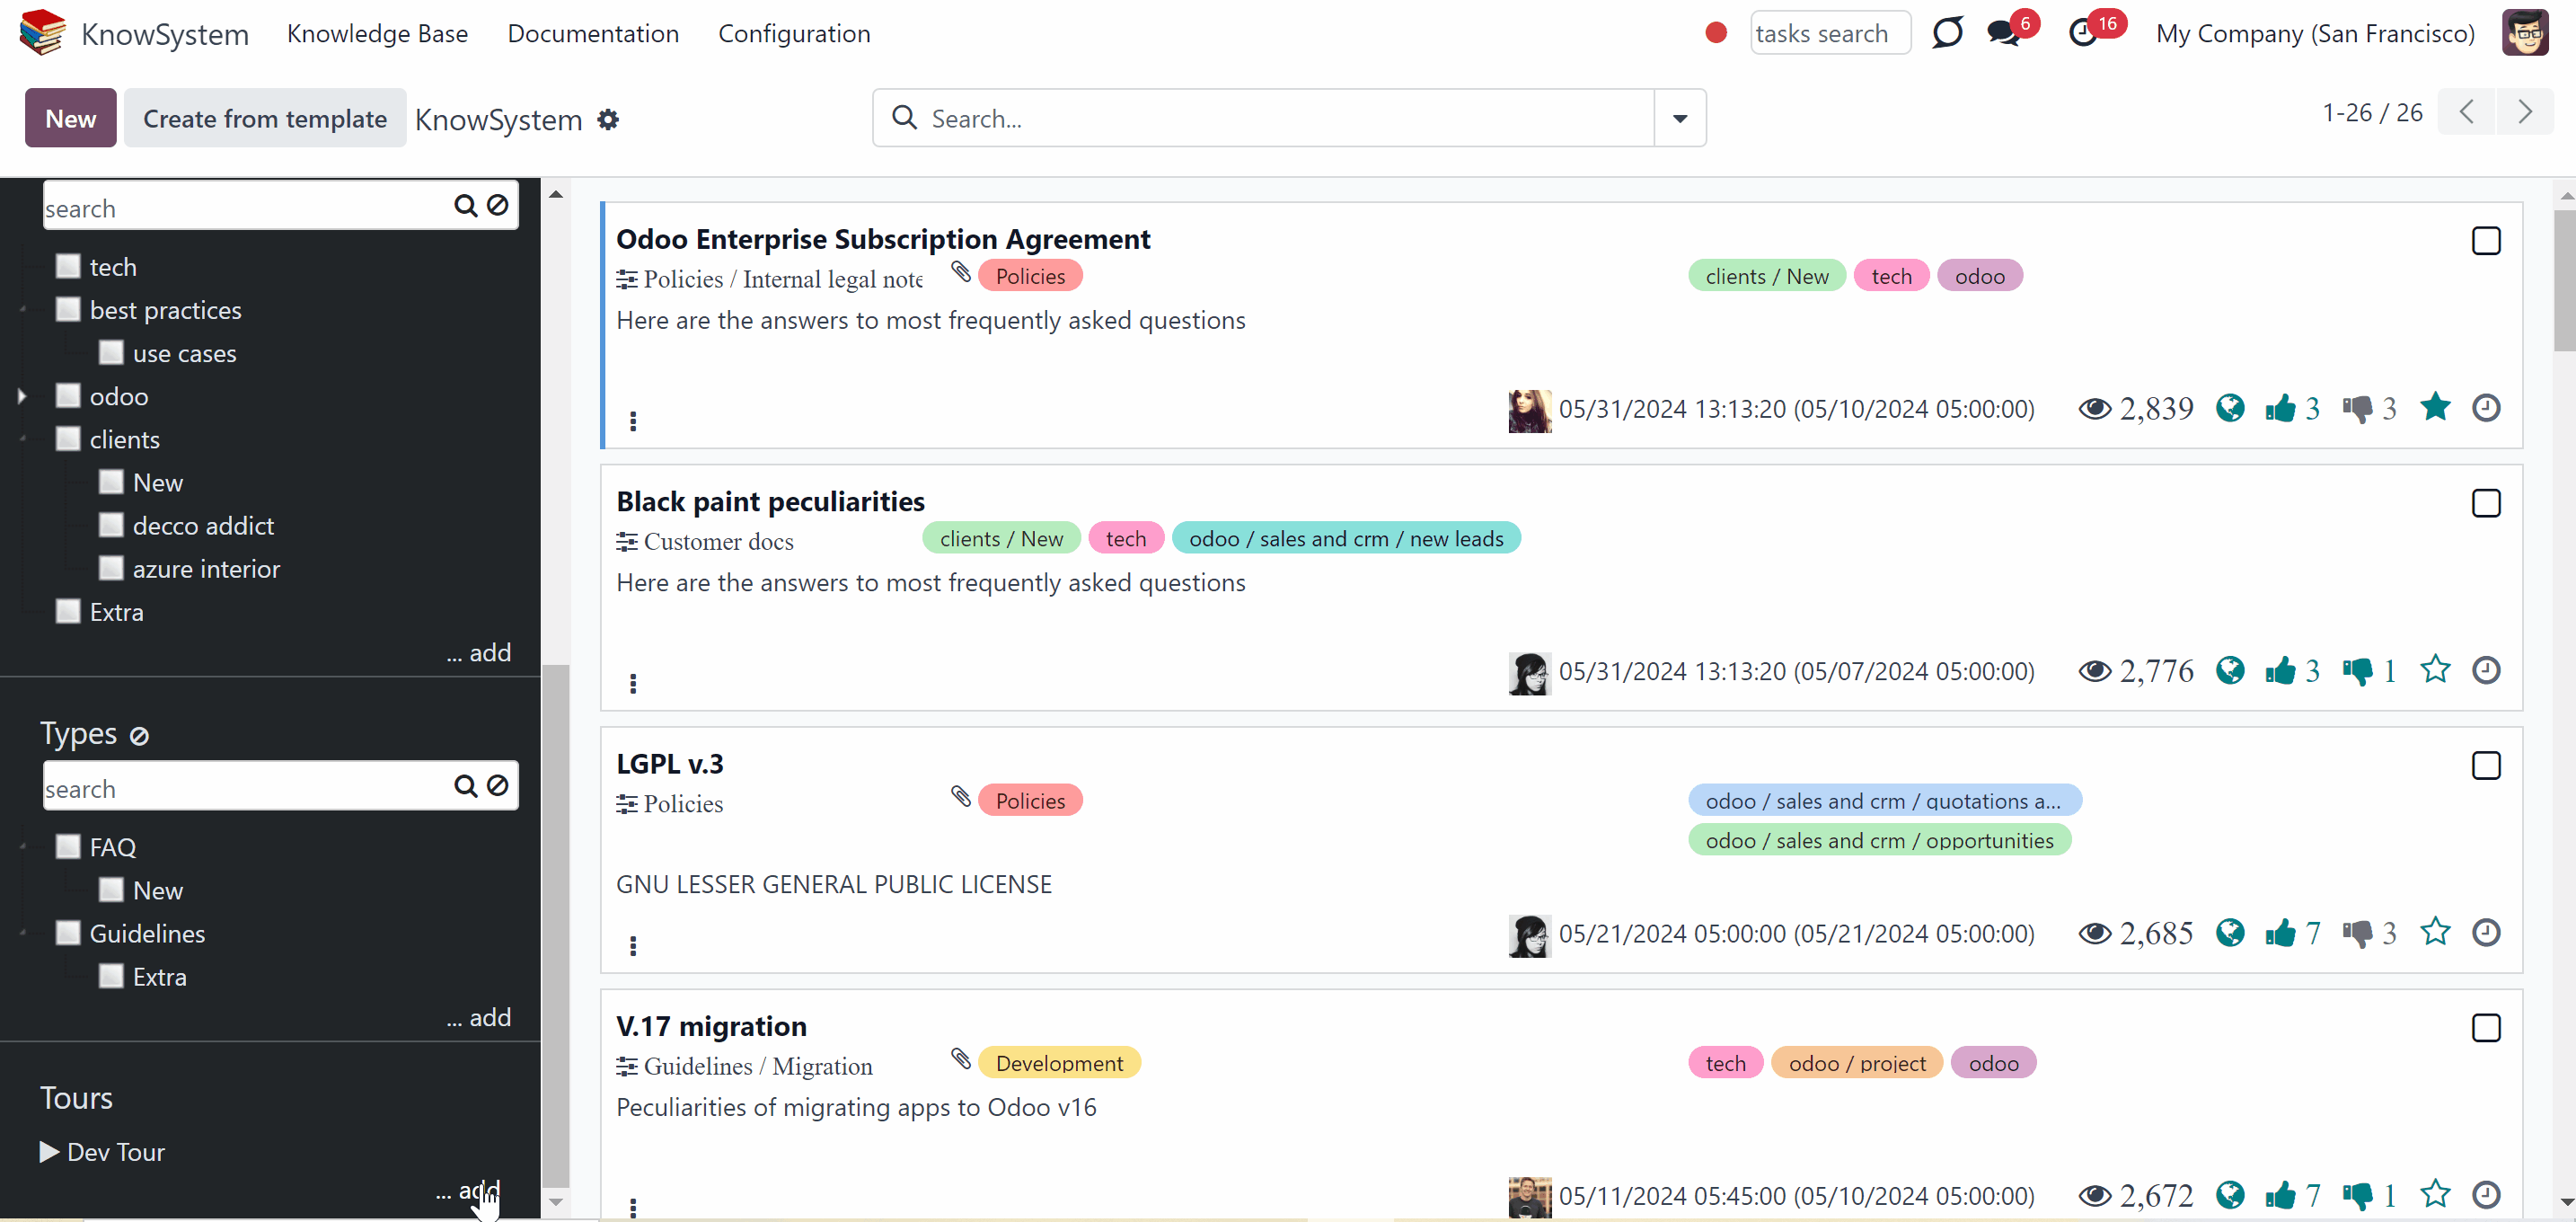This screenshot has width=2576, height=1222.
Task: Select the LGPL v.3 article checkbox
Action: (x=2486, y=765)
